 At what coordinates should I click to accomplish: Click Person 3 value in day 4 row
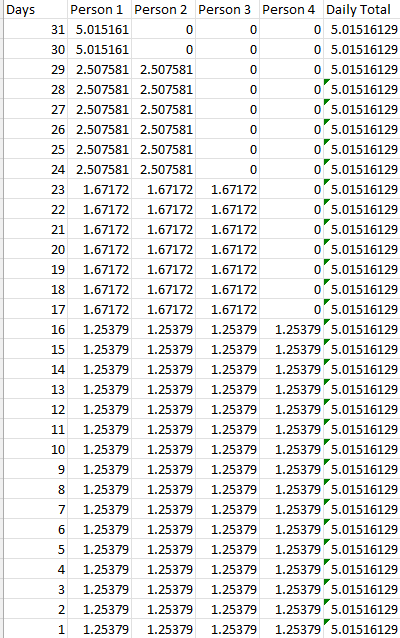[x=227, y=569]
